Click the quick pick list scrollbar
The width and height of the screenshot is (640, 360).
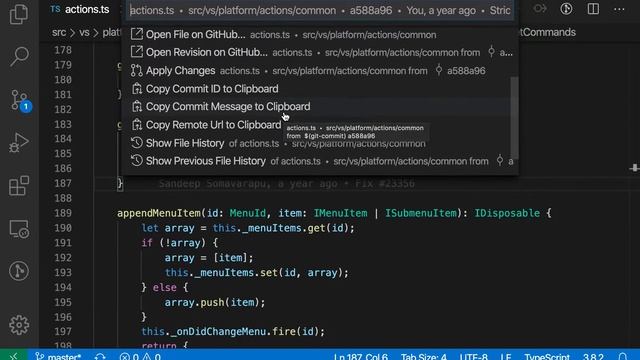(514, 117)
